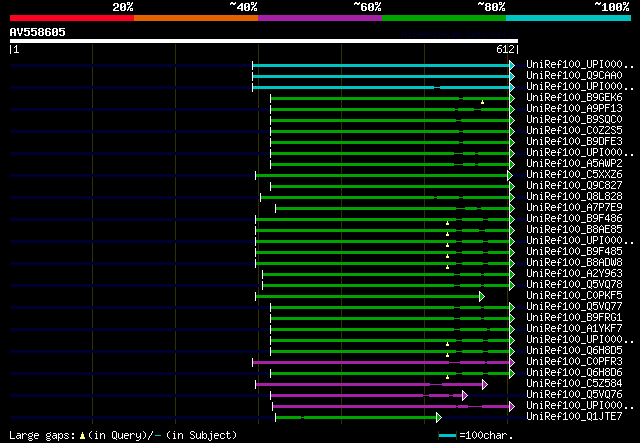The width and height of the screenshot is (640, 443).
Task: Open the UniRef100_Q1JTE7 hit label
Action: [574, 416]
